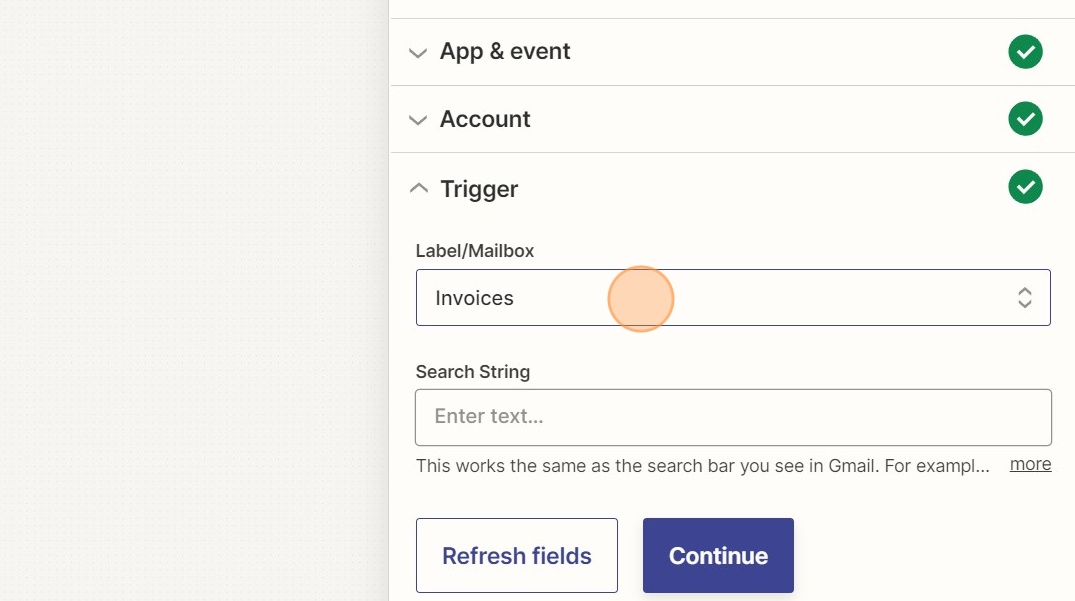
Task: Click the Refresh fields button
Action: click(x=516, y=555)
